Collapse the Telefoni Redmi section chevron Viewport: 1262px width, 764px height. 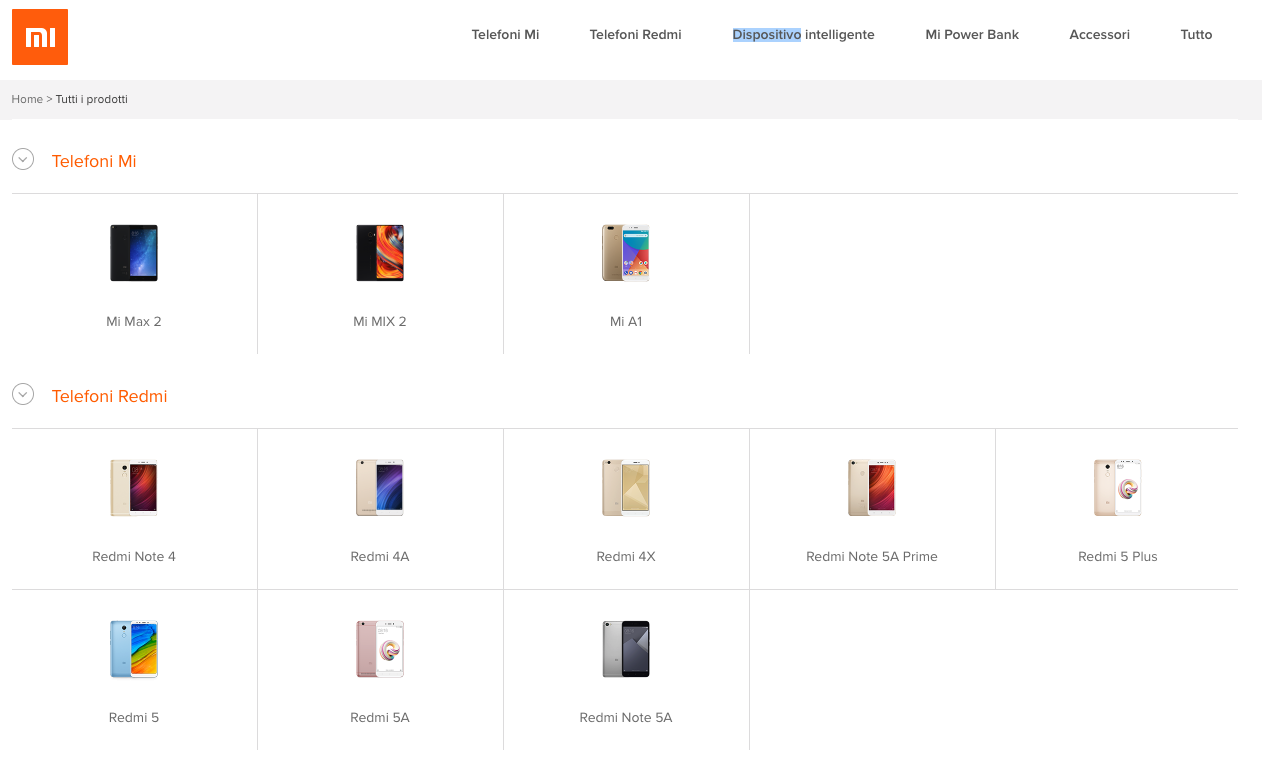[x=23, y=394]
